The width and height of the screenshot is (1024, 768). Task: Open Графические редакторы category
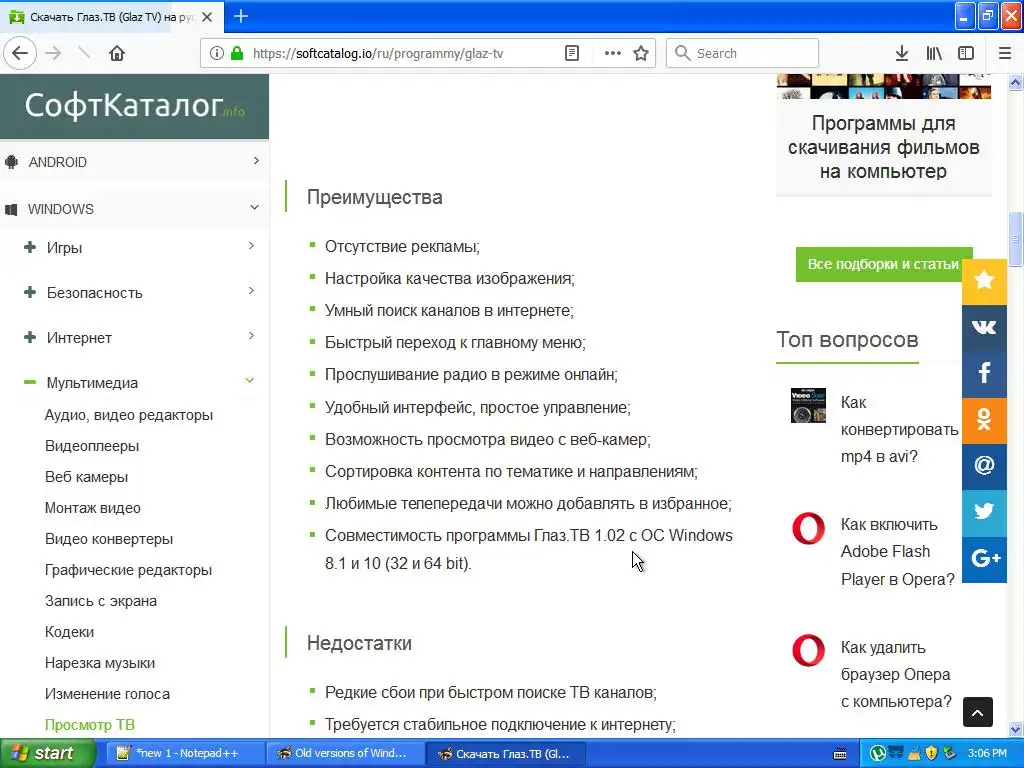tap(129, 570)
